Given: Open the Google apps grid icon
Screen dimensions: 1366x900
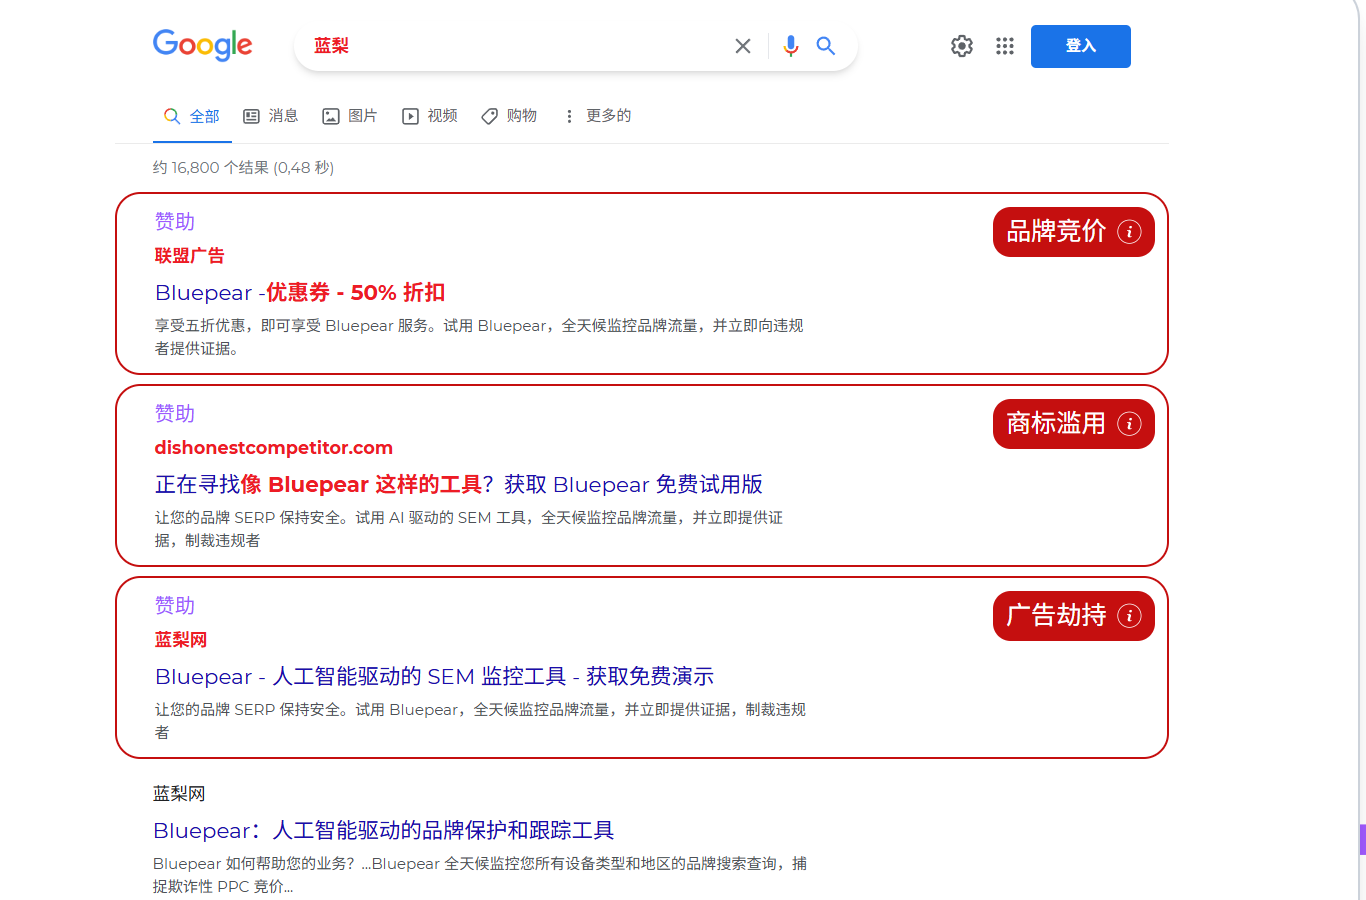Looking at the screenshot, I should (x=1005, y=46).
